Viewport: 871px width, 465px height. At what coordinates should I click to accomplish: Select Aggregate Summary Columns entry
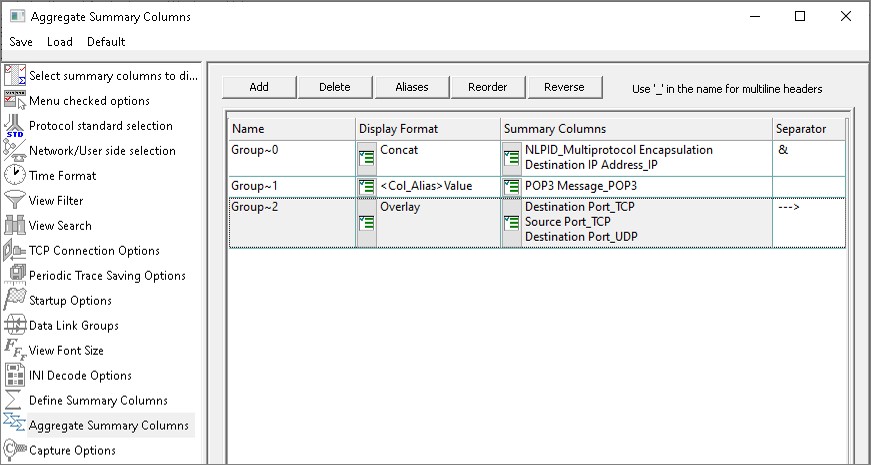click(109, 426)
